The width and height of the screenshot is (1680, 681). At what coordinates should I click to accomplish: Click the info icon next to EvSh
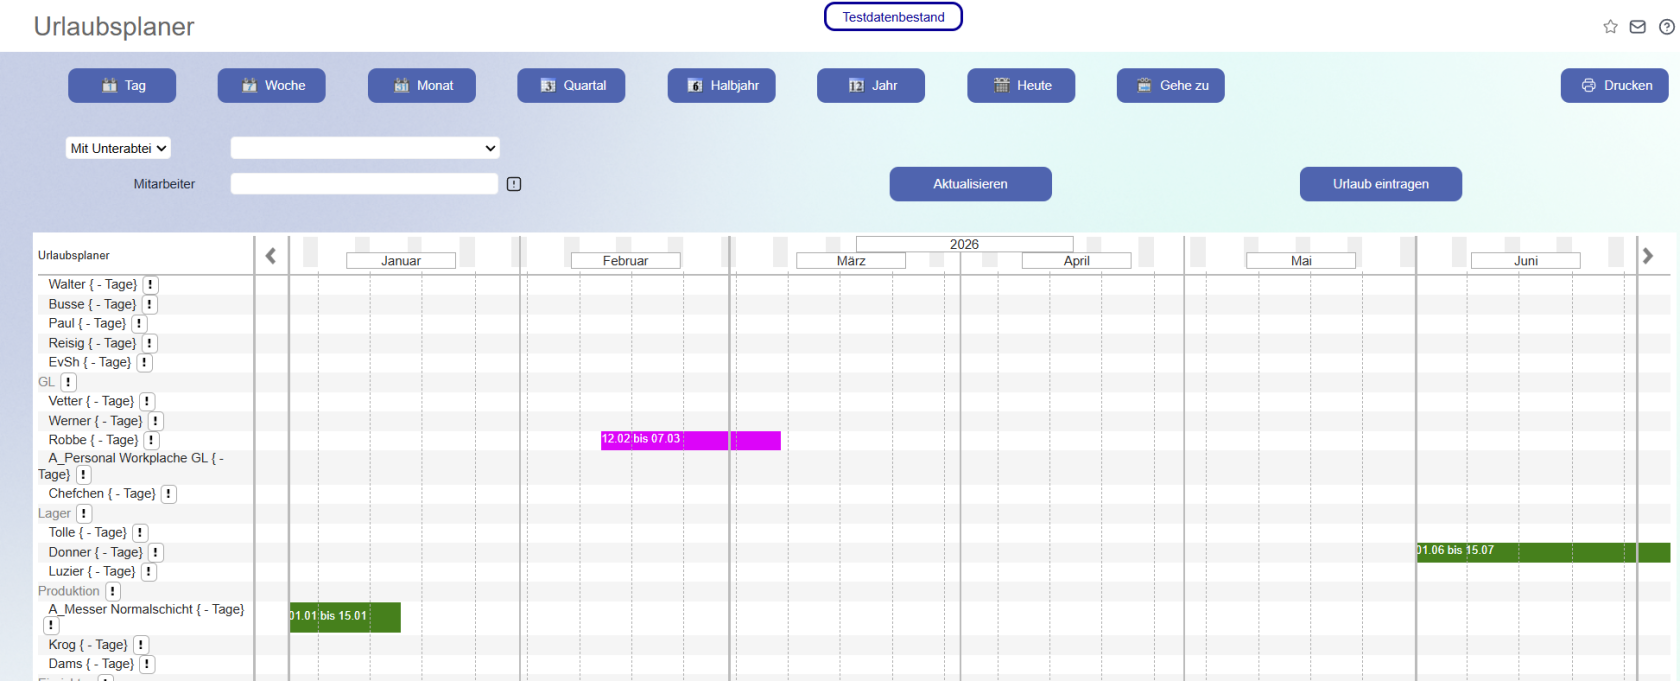click(145, 362)
